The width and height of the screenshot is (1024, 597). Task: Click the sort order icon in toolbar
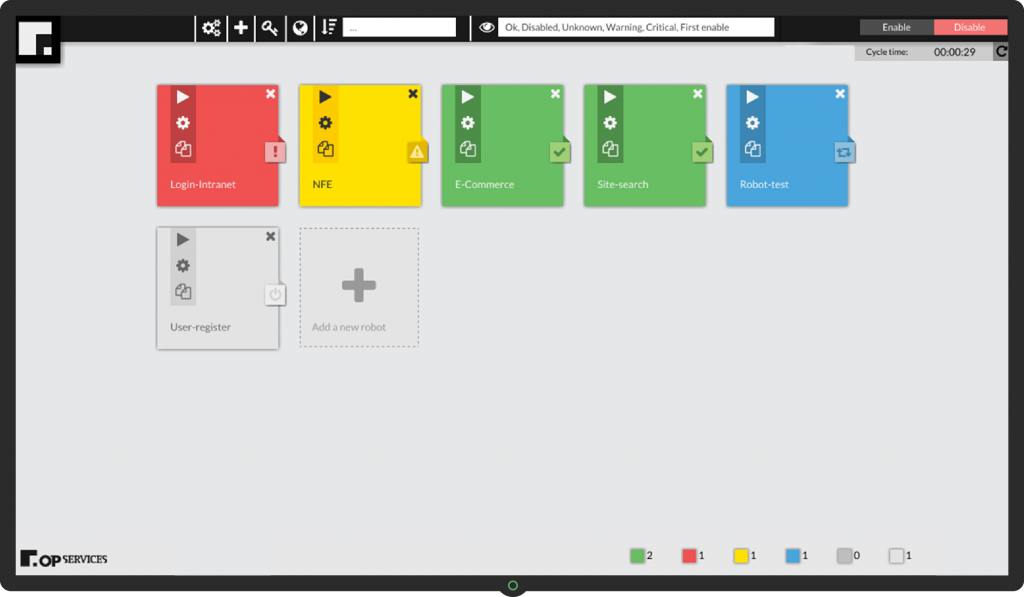328,27
